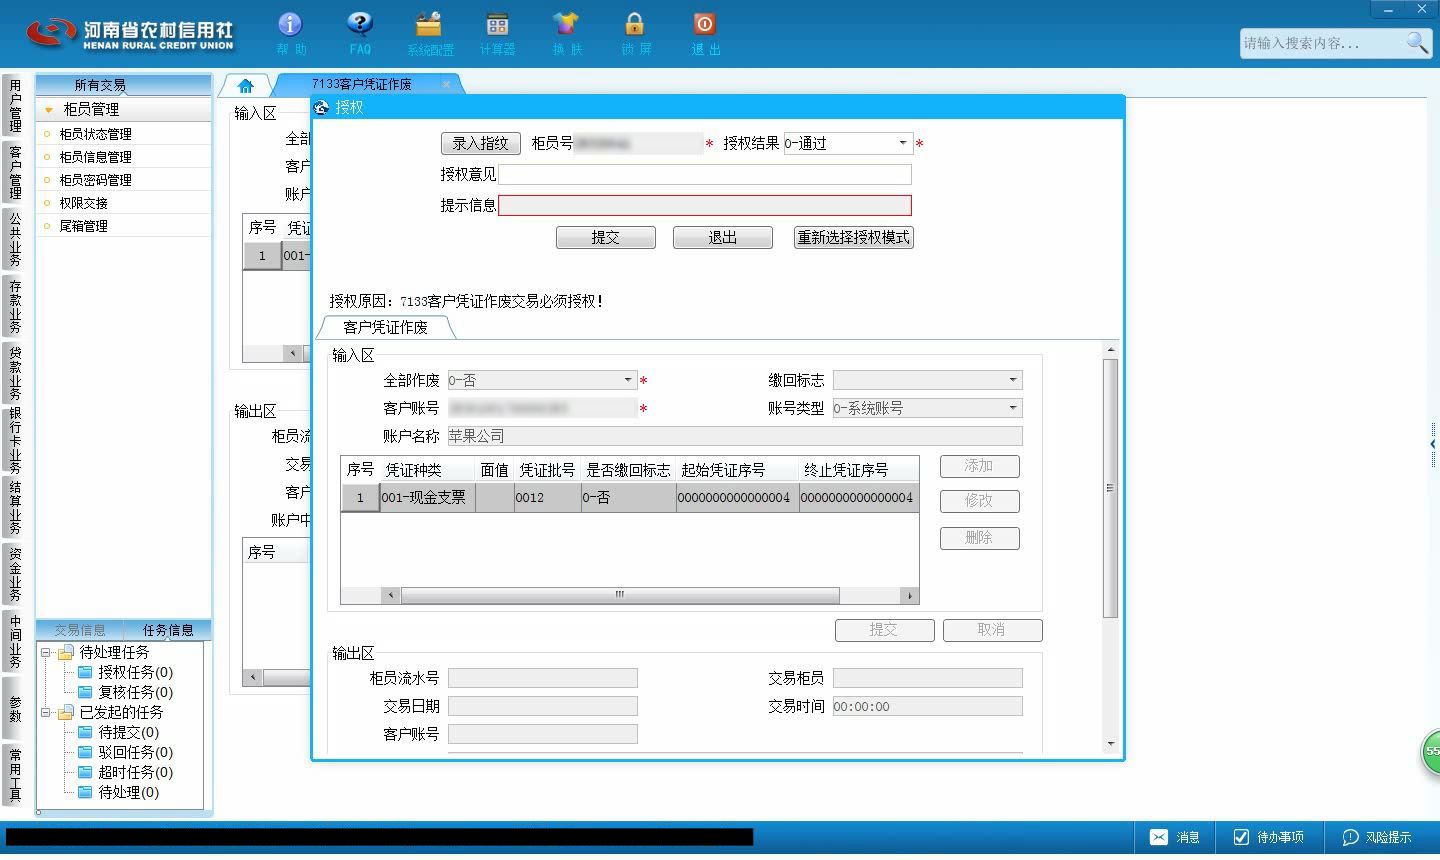This screenshot has width=1440, height=860.
Task: Open the 帮助 help icon
Action: [290, 33]
